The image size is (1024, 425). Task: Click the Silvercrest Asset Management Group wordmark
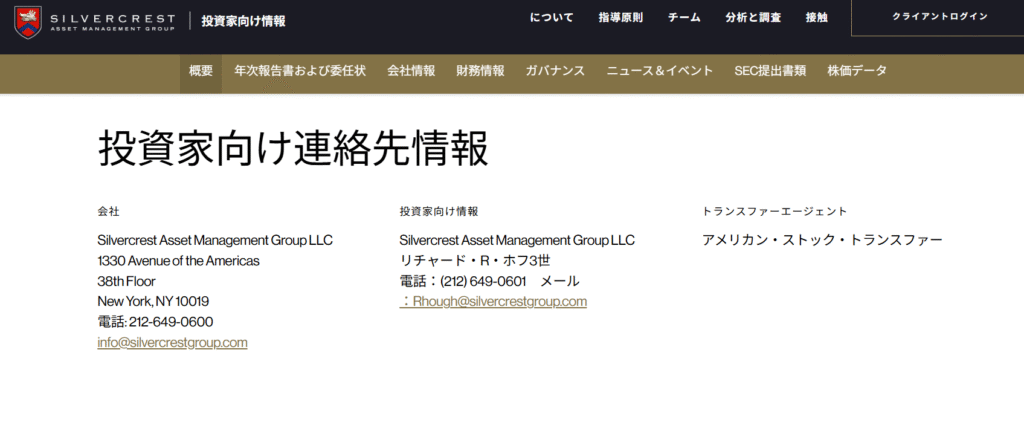112,22
